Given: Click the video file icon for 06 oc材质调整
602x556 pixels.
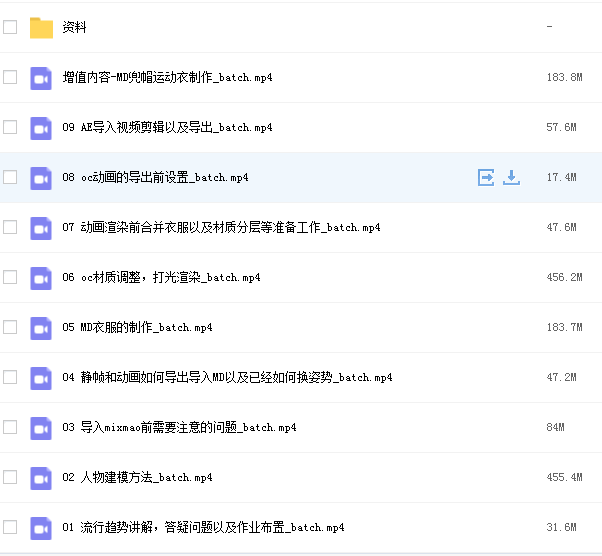Looking at the screenshot, I should click(x=41, y=277).
